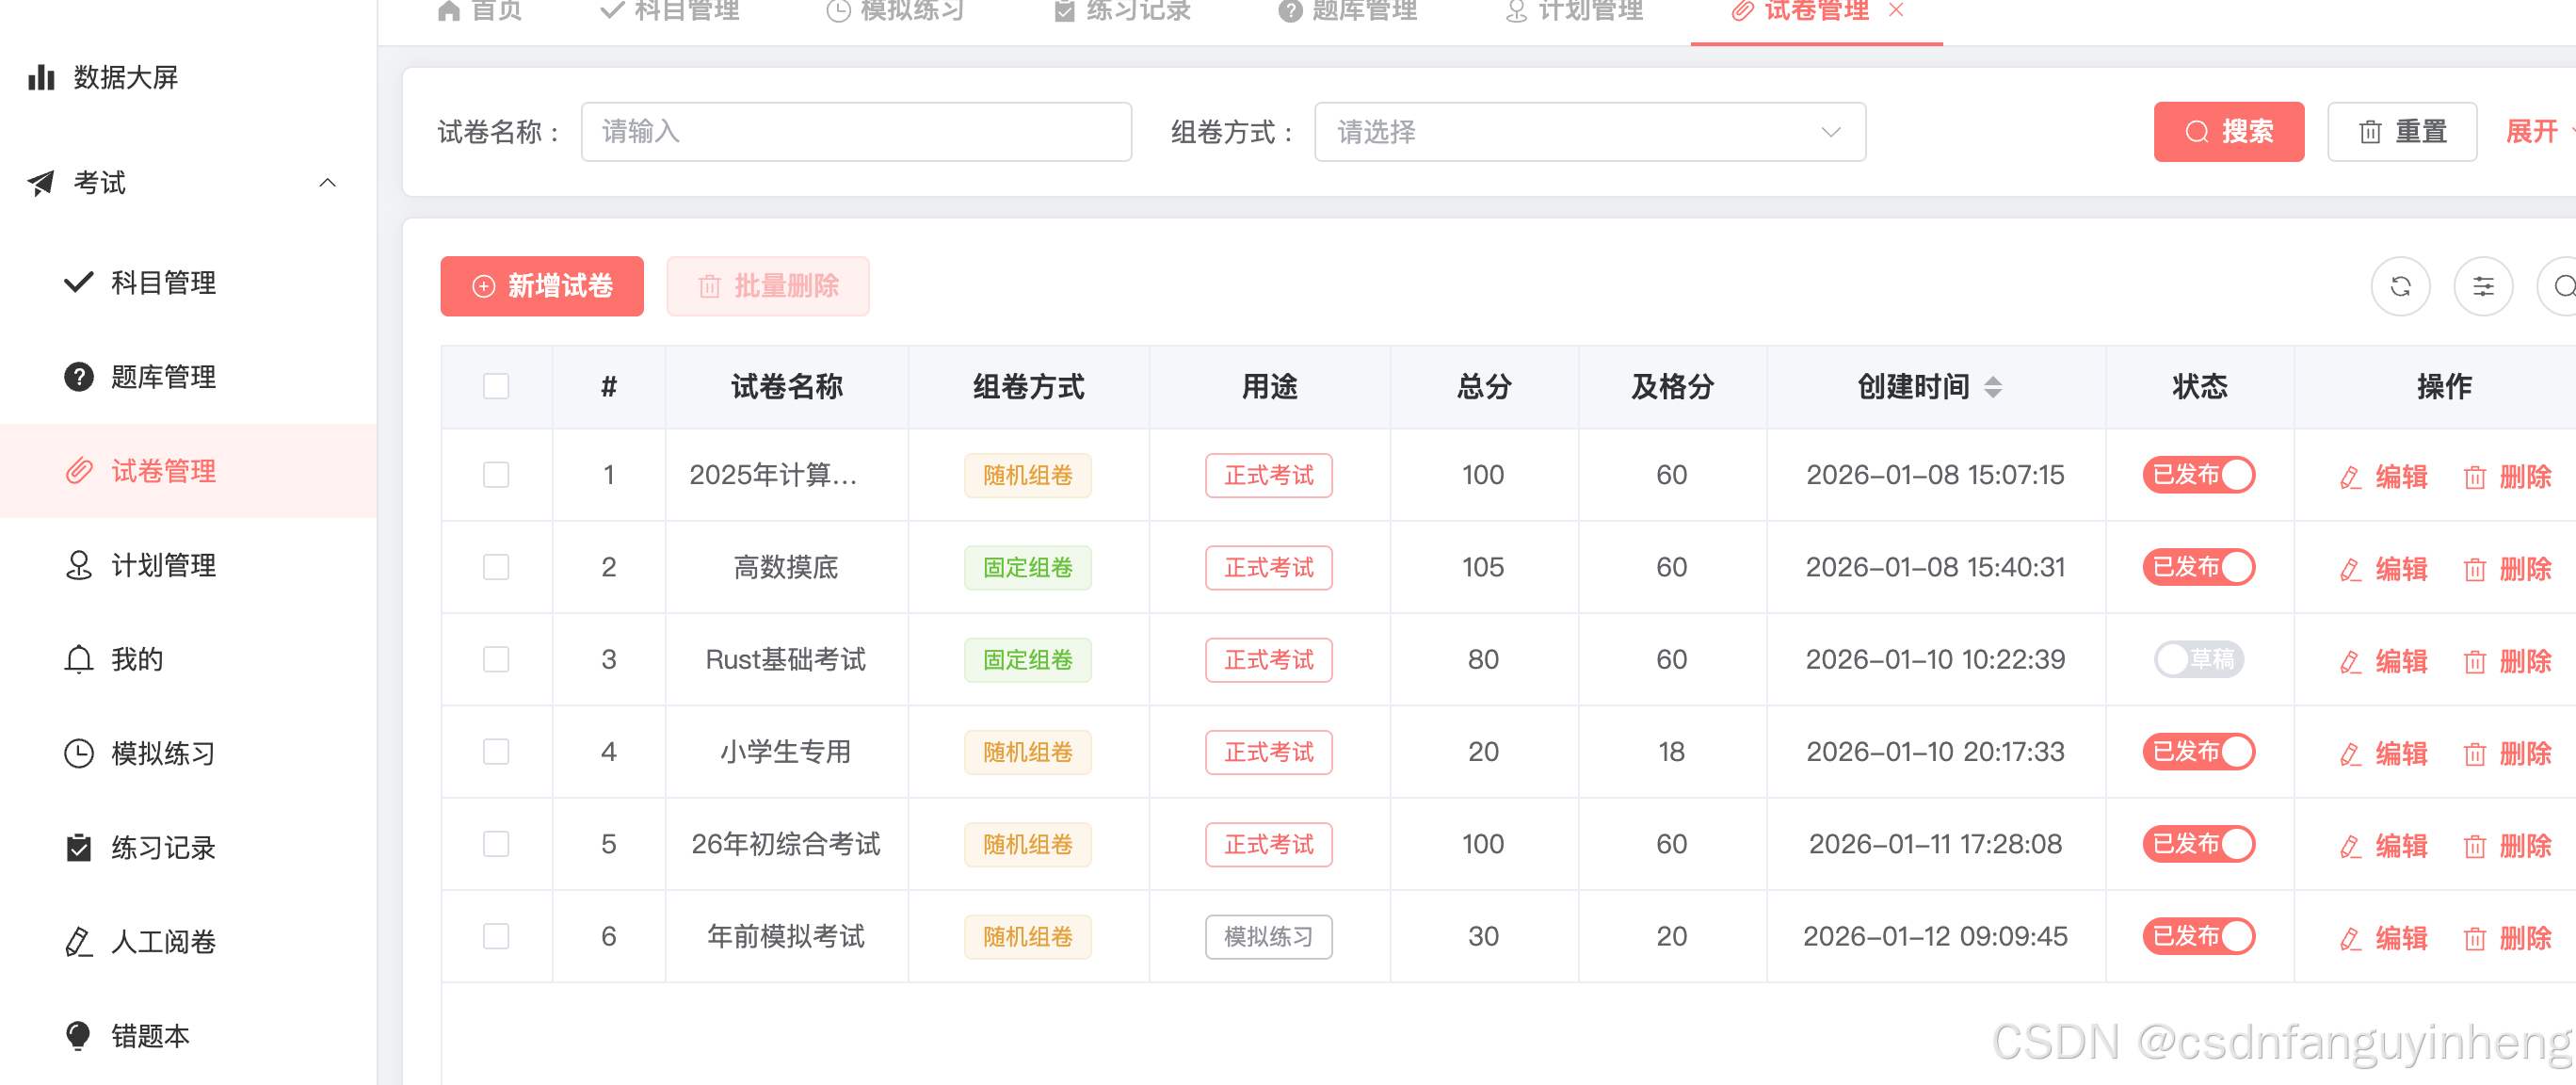Viewport: 2576px width, 1085px height.
Task: Open 数据大屏 from sidebar
Action: pos(125,77)
